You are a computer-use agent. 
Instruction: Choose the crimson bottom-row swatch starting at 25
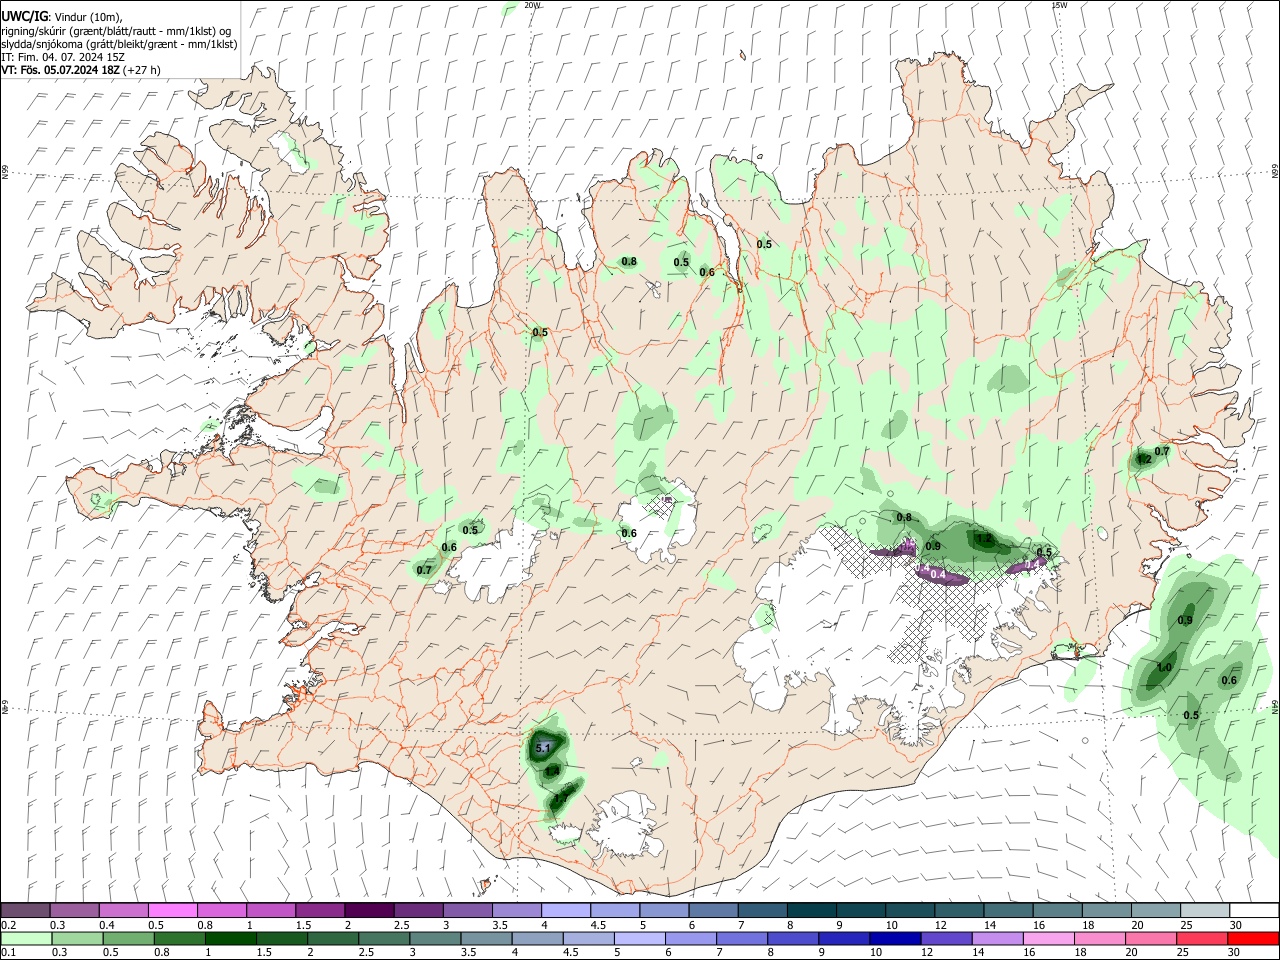[1202, 938]
